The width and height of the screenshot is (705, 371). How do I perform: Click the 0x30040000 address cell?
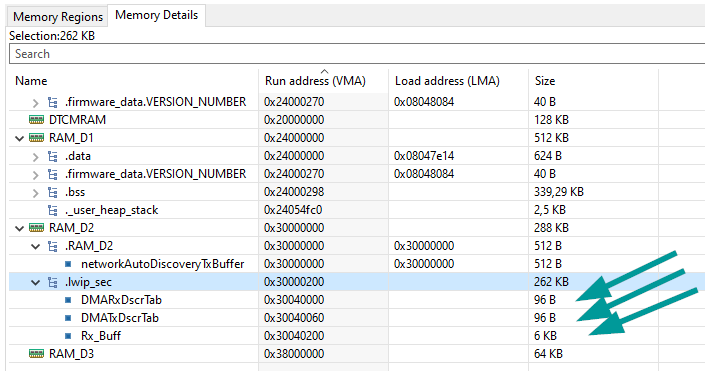point(294,300)
